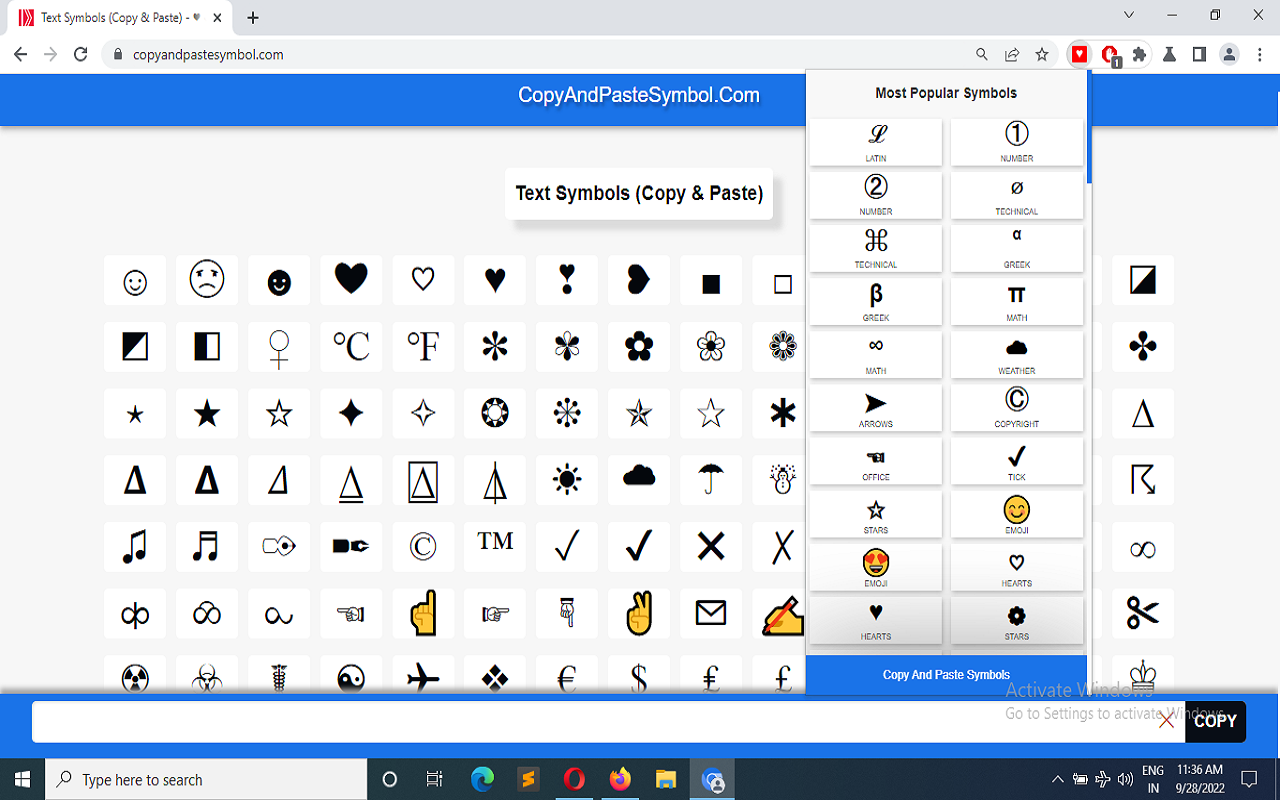
Task: Choose the black four-pointed star symbol
Action: [351, 414]
